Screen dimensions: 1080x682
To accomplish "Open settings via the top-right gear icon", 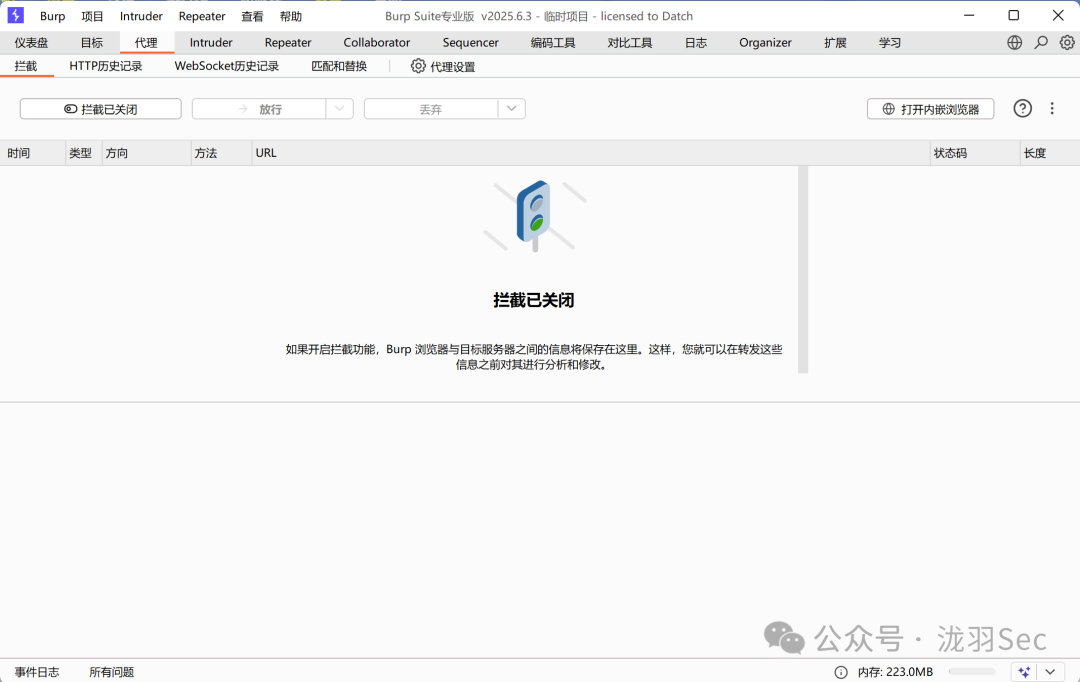I will (1067, 43).
